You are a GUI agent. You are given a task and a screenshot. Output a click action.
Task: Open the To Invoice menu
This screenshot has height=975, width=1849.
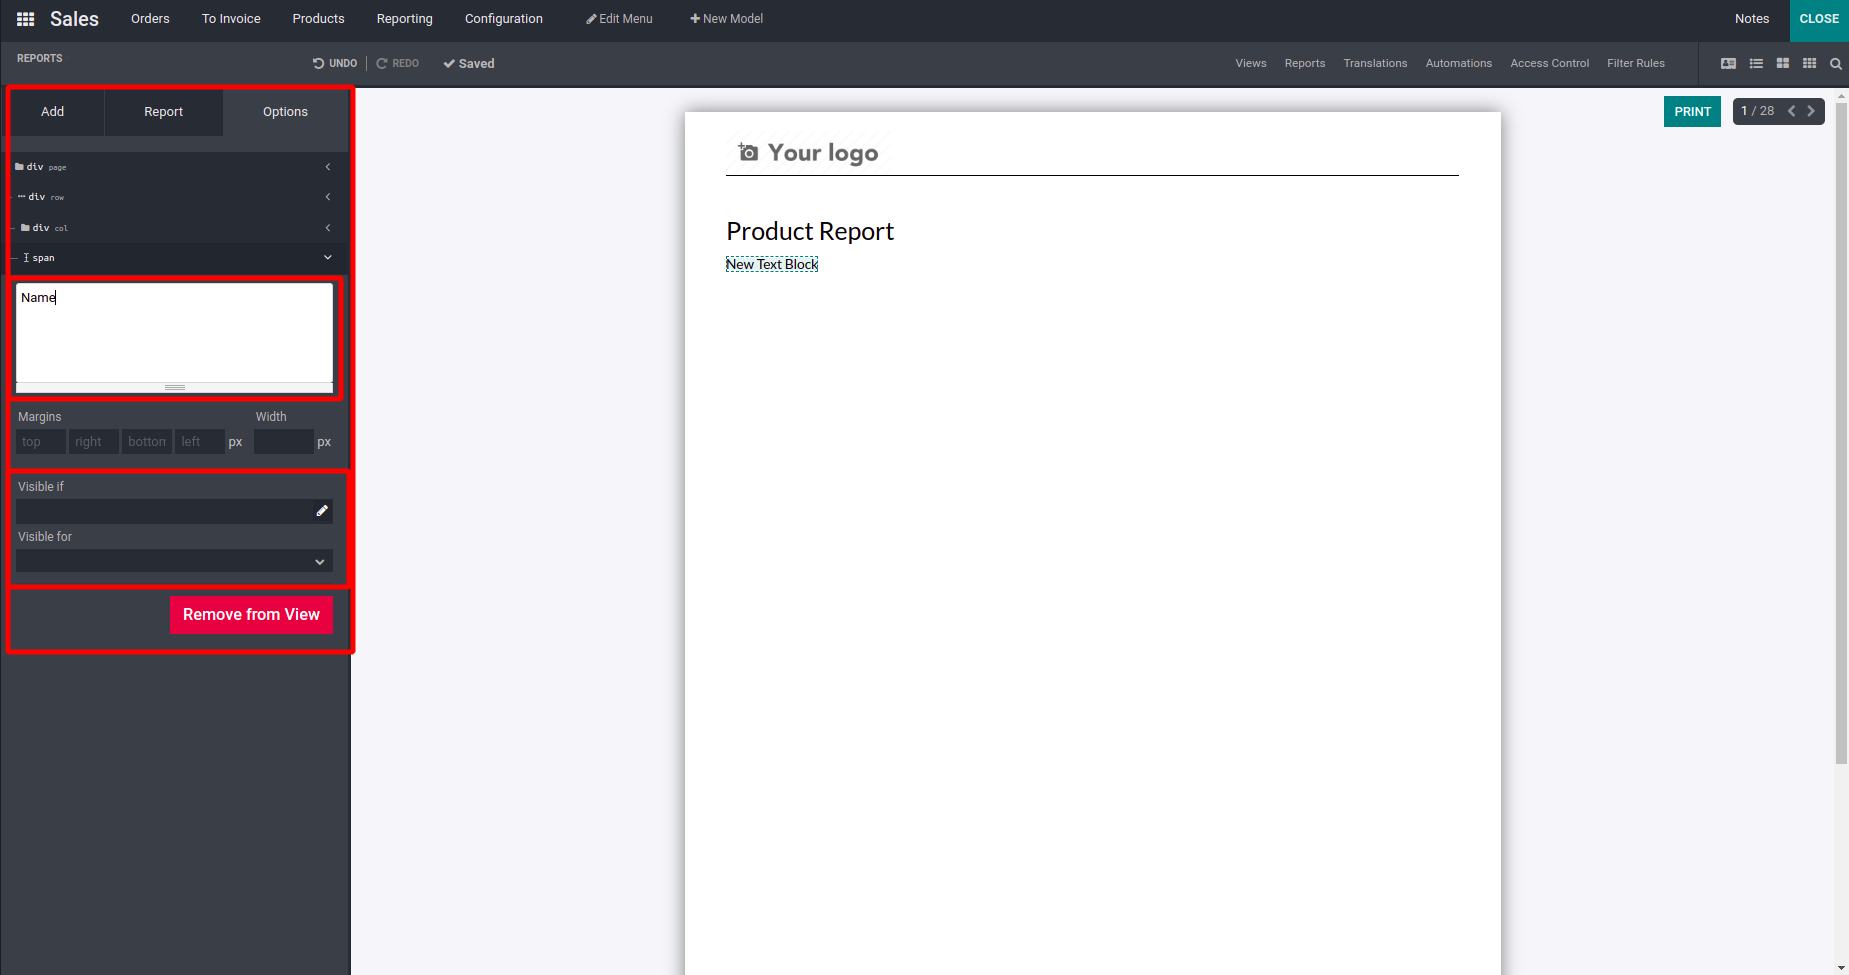[231, 19]
